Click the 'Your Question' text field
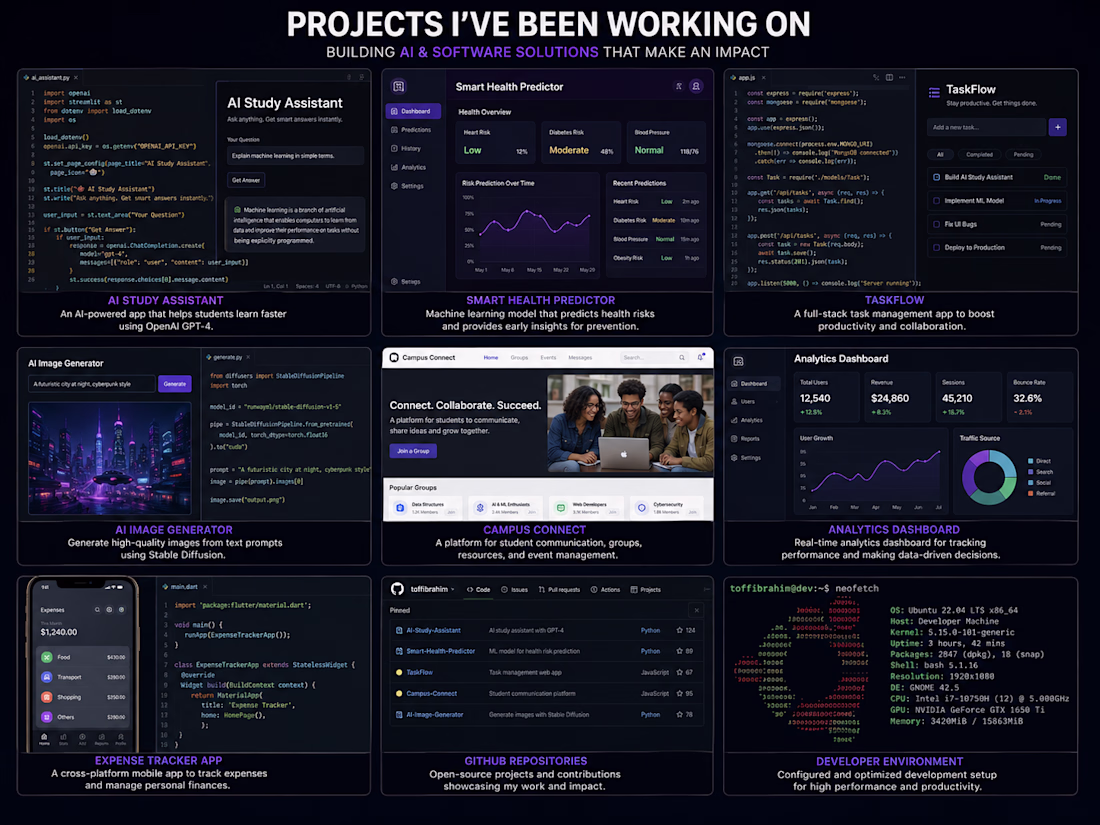This screenshot has width=1100, height=825. pyautogui.click(x=295, y=156)
